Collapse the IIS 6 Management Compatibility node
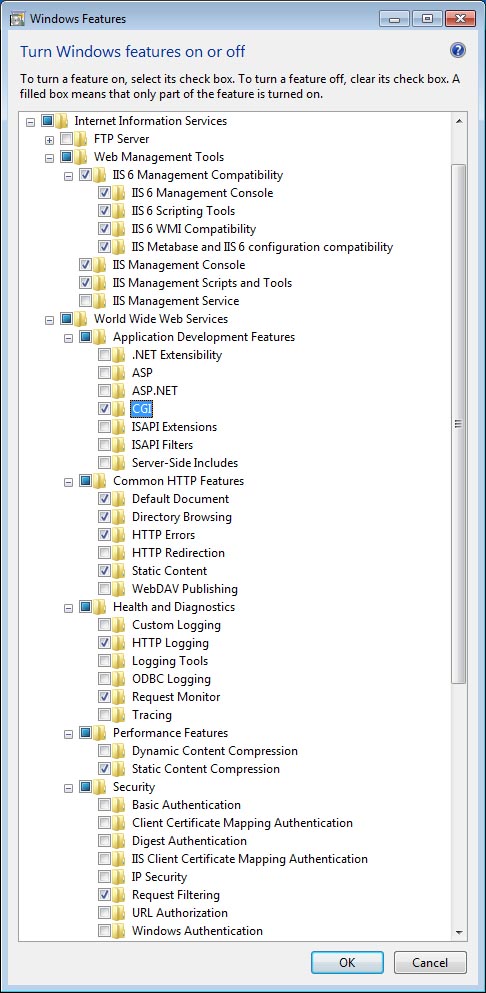486x993 pixels. pyautogui.click(x=68, y=175)
